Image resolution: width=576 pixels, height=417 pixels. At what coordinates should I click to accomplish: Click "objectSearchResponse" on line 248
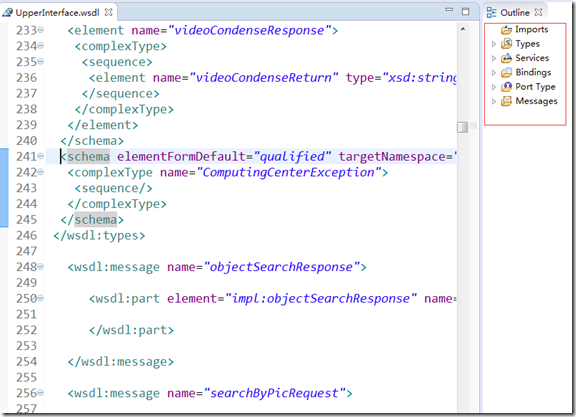coord(281,267)
